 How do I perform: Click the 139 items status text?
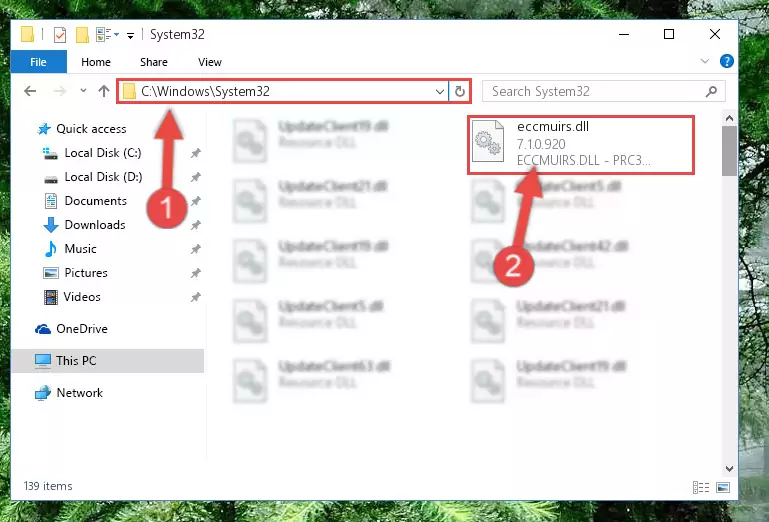(x=48, y=486)
